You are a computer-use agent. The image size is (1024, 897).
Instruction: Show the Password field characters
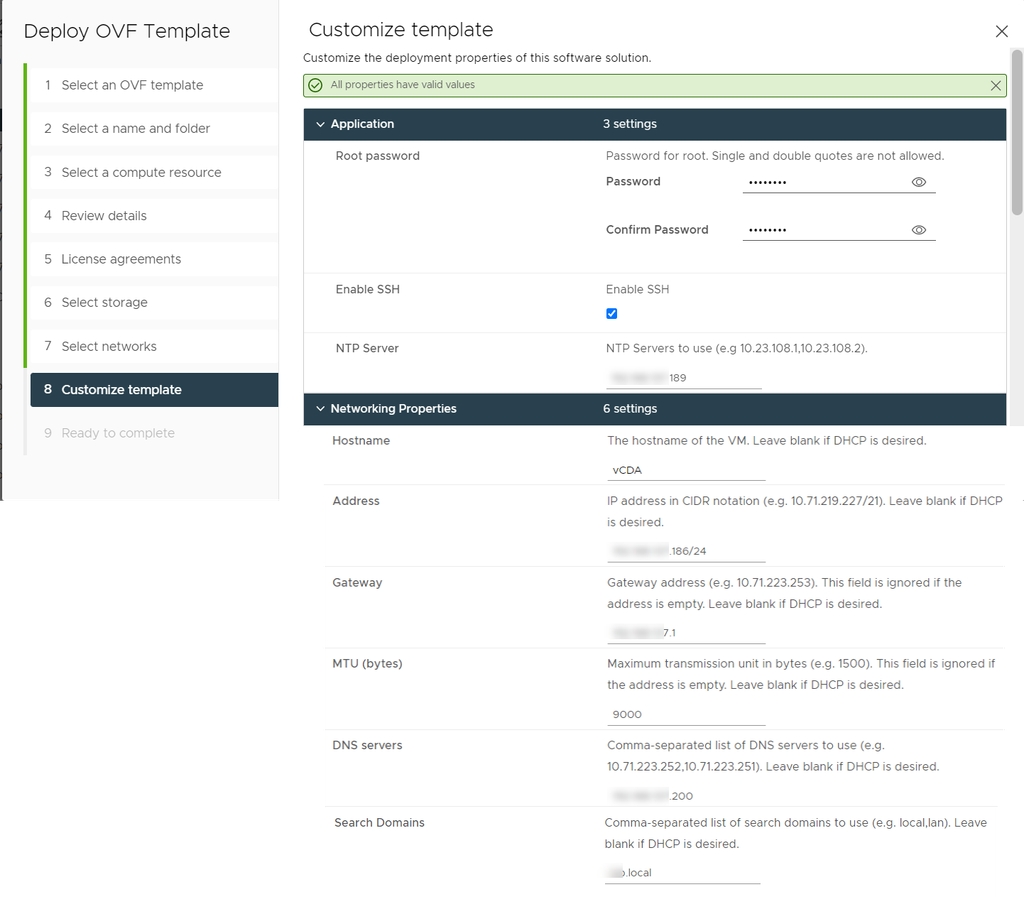point(918,182)
